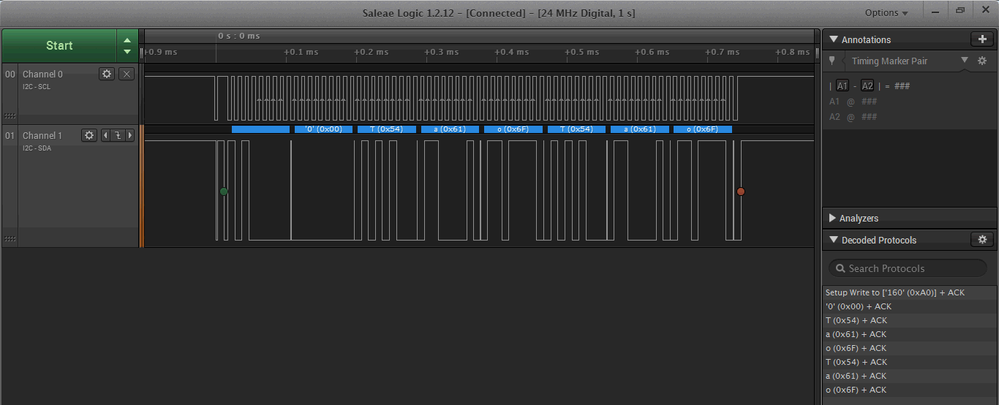Select first 'T (0x54) + ACK' protocol row
This screenshot has height=405, width=999.
click(x=910, y=320)
